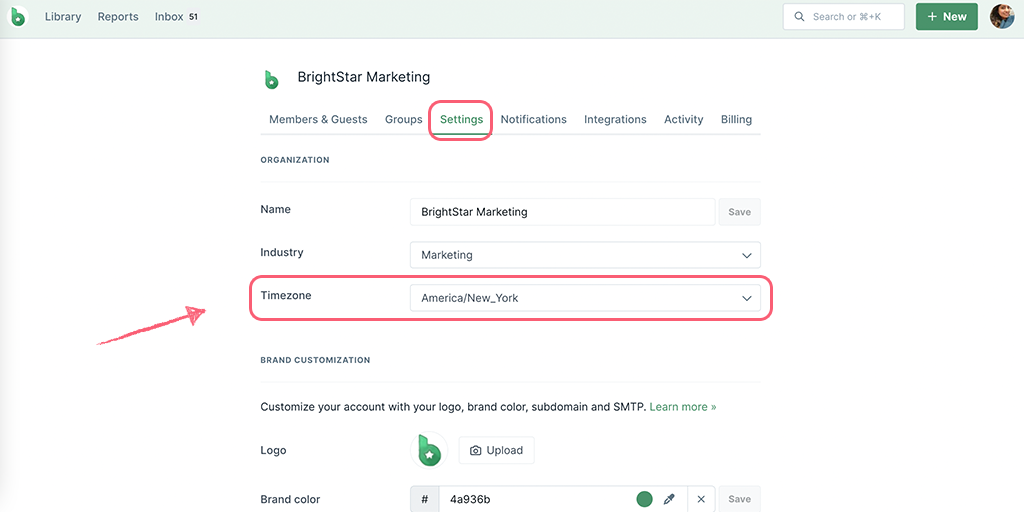
Task: Click the Timezone field label
Action: 286,295
